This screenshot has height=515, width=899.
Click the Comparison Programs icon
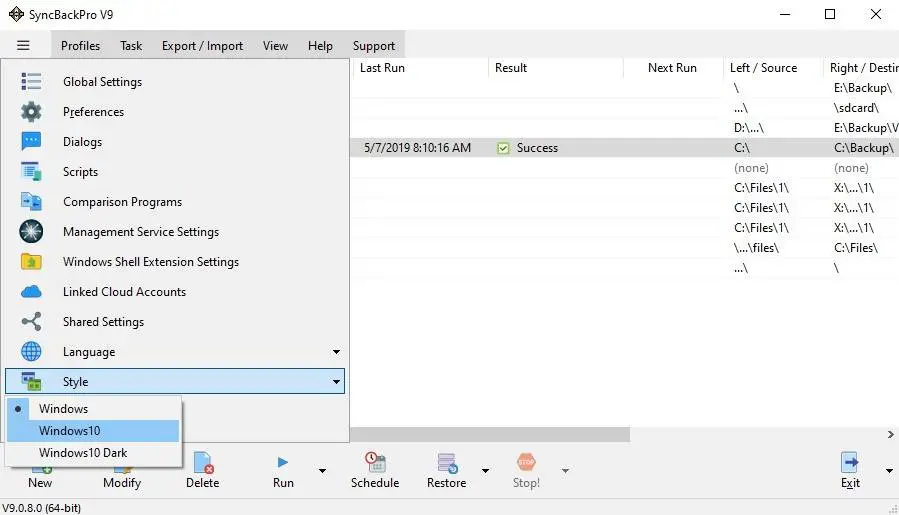click(x=31, y=201)
